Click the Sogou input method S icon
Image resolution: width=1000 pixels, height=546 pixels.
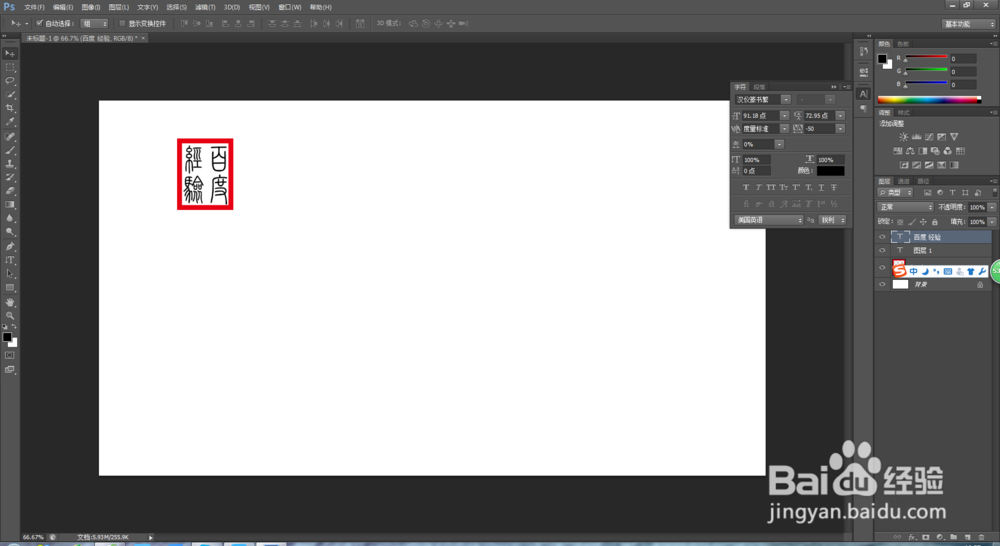pos(899,270)
